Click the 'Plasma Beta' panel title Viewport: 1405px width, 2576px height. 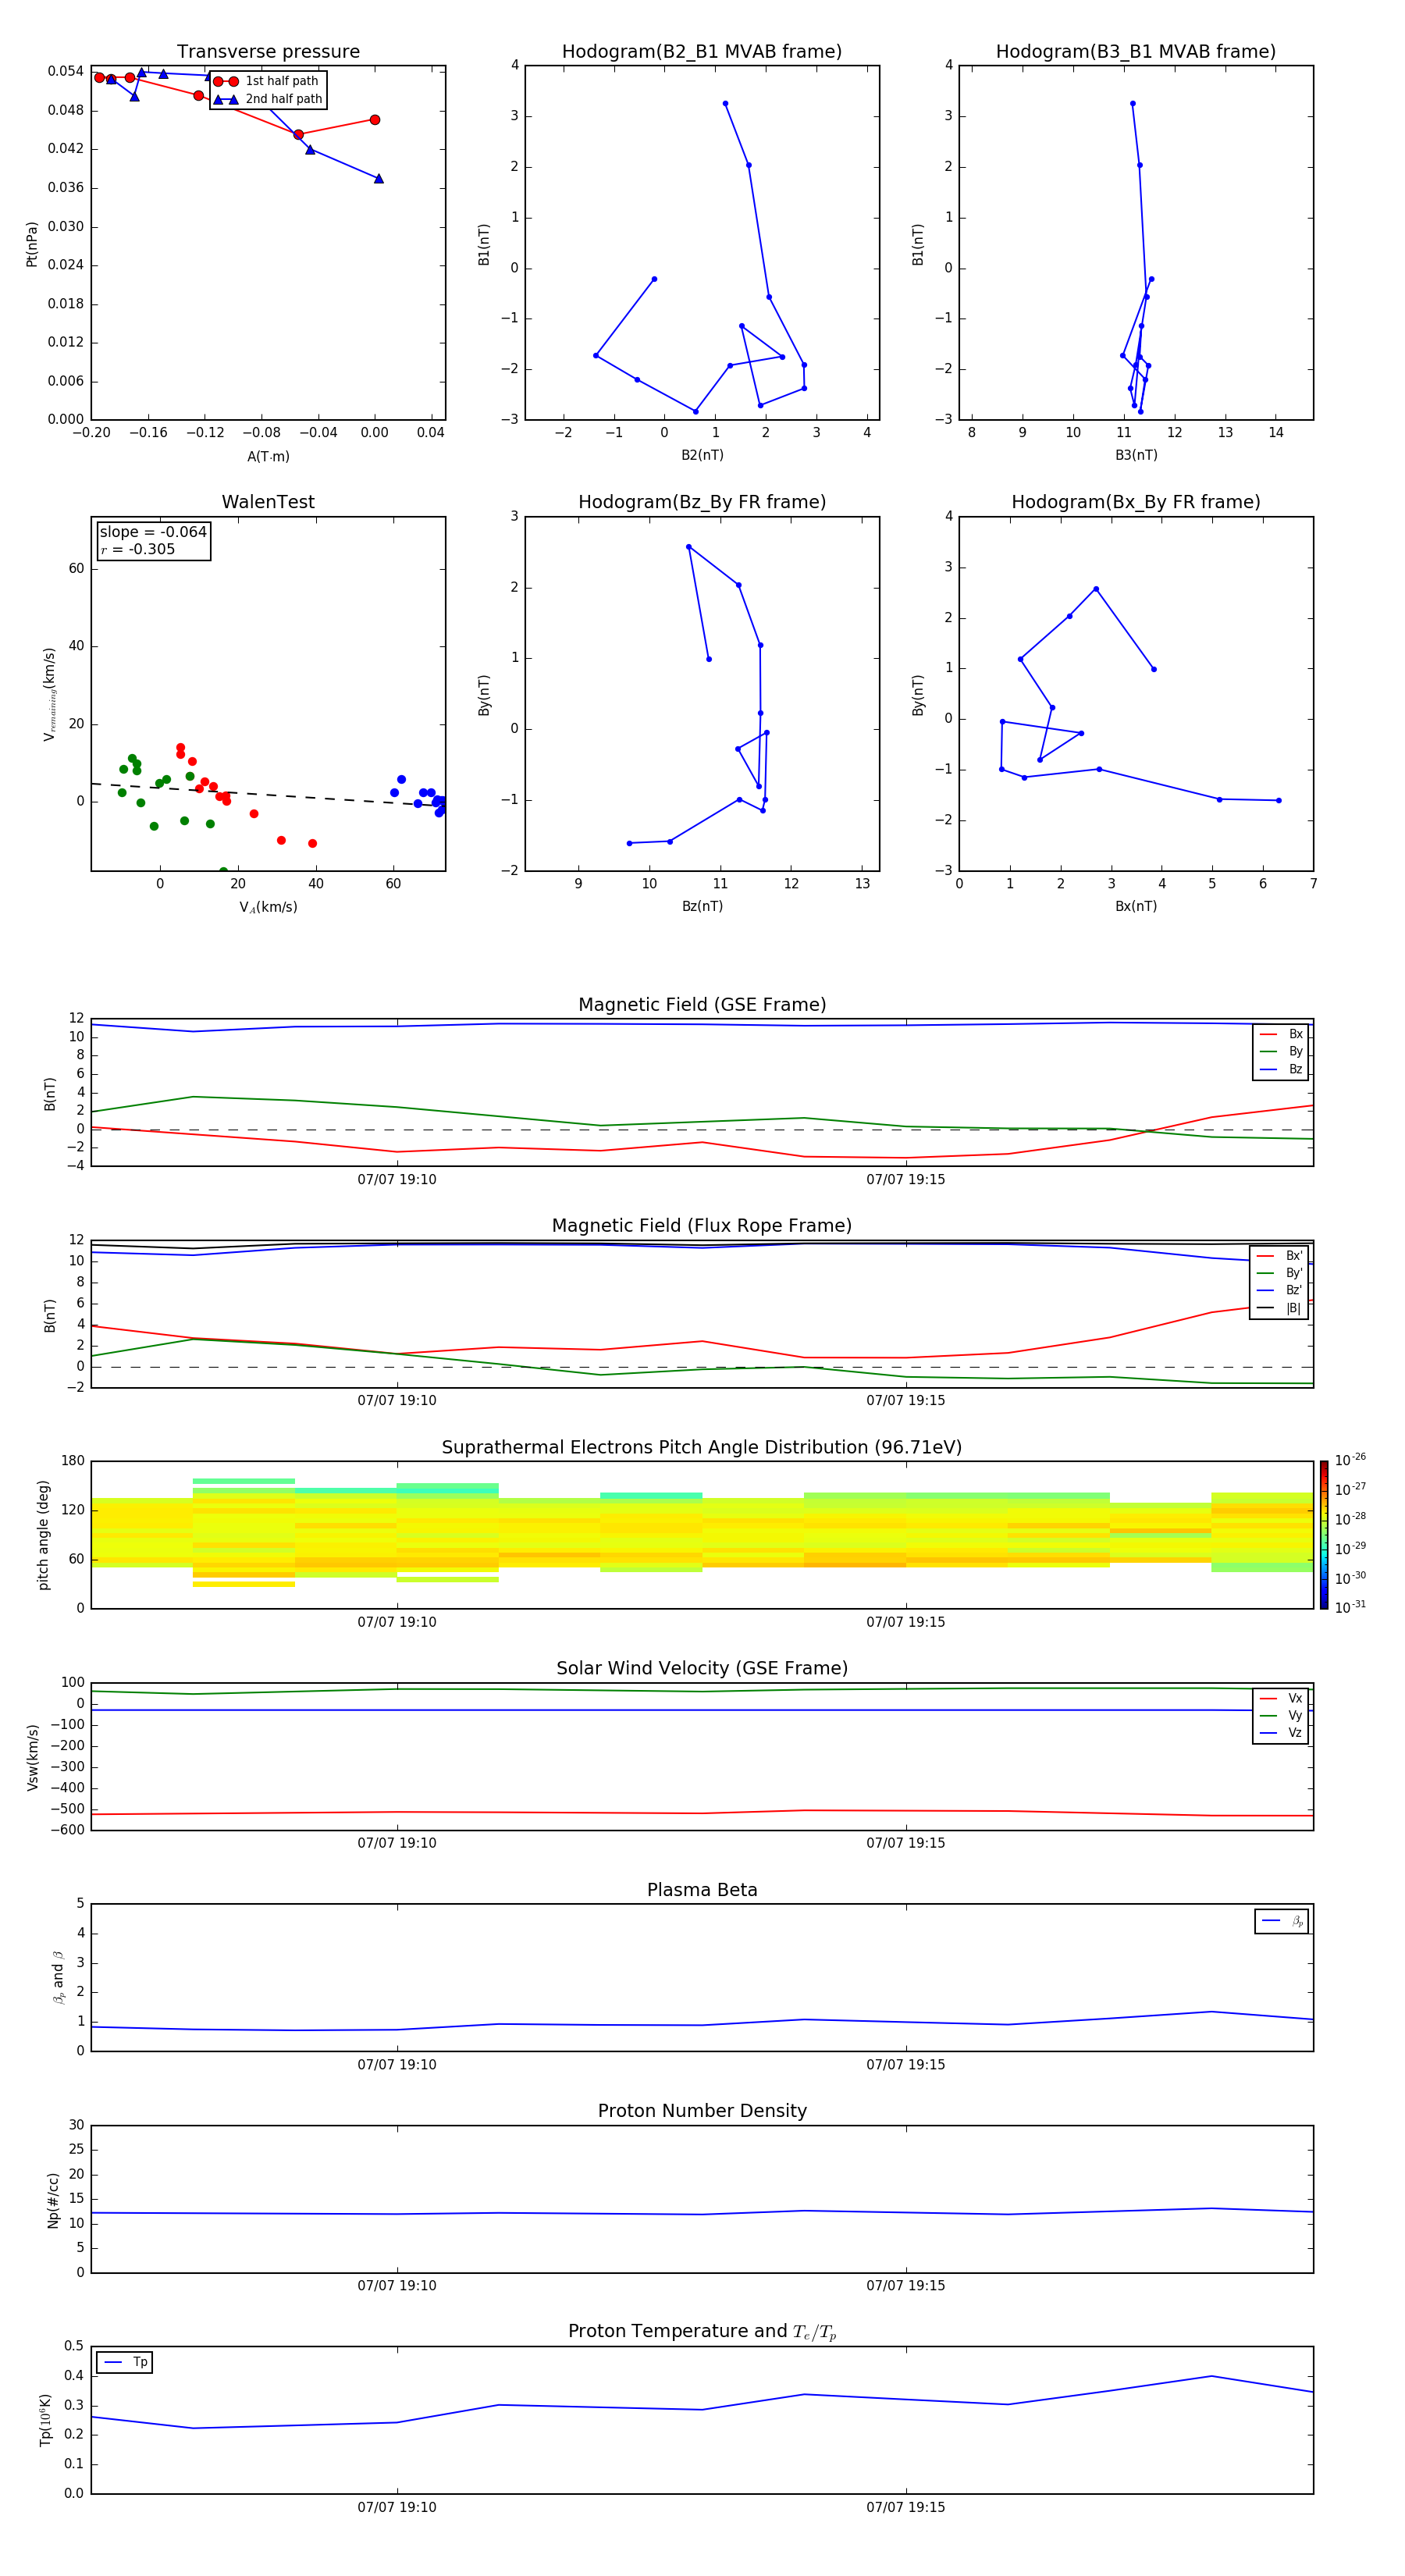702,1890
